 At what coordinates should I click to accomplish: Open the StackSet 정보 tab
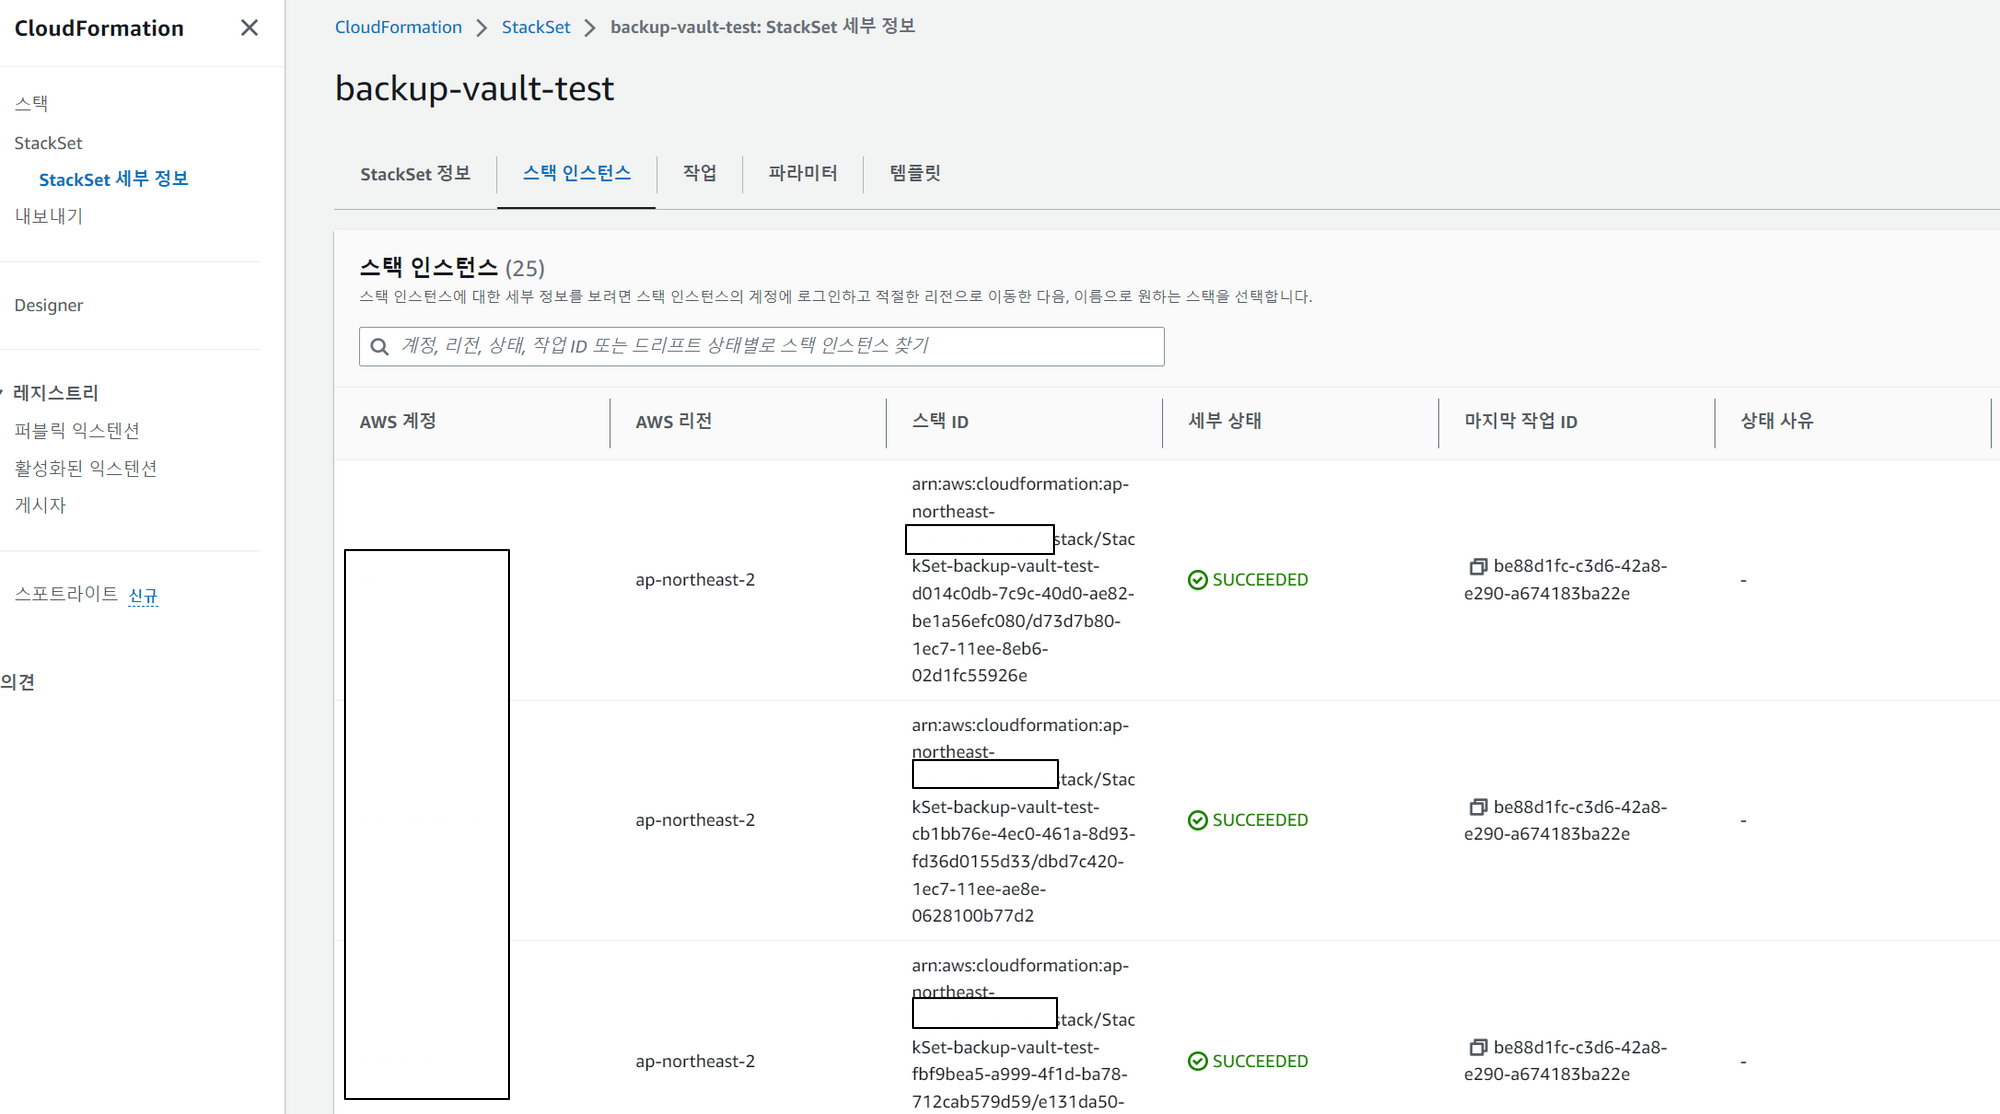415,174
